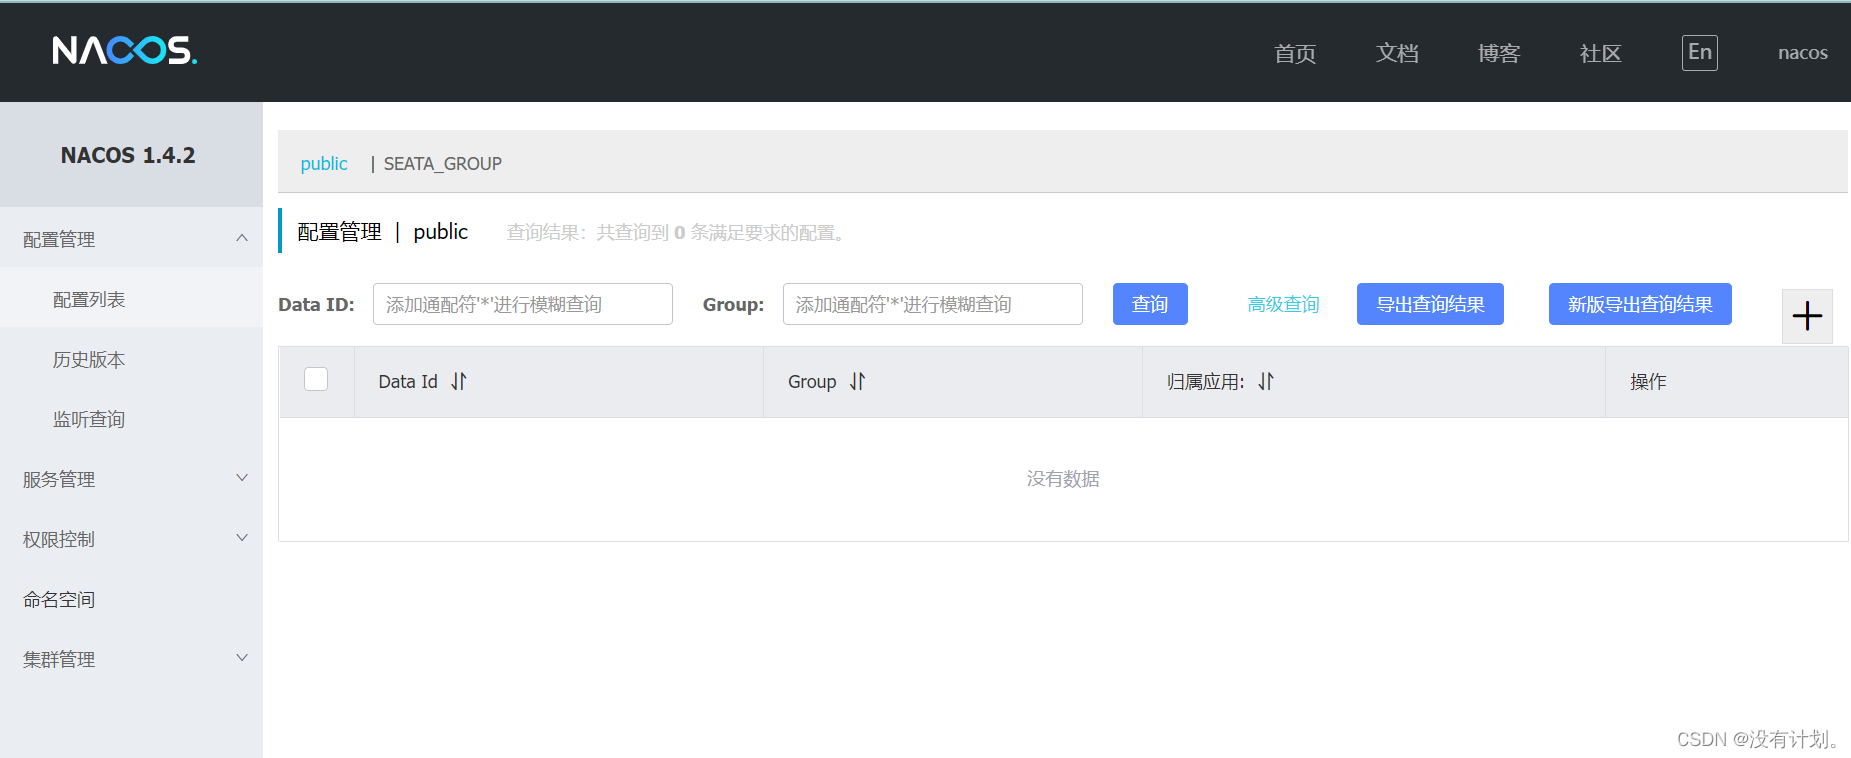
Task: Select the public namespace tab
Action: 324,163
